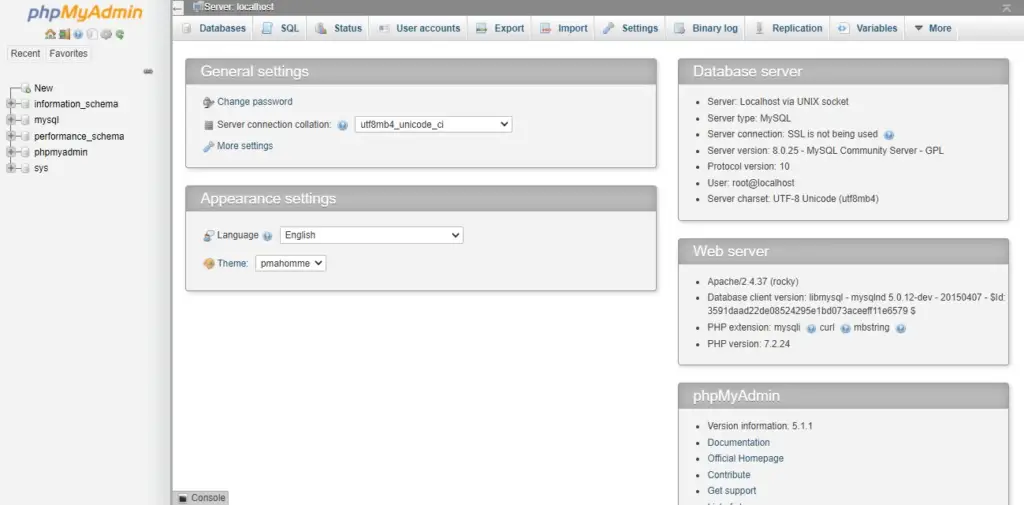The width and height of the screenshot is (1024, 505).
Task: Open Server connection collation dropdown
Action: [433, 124]
